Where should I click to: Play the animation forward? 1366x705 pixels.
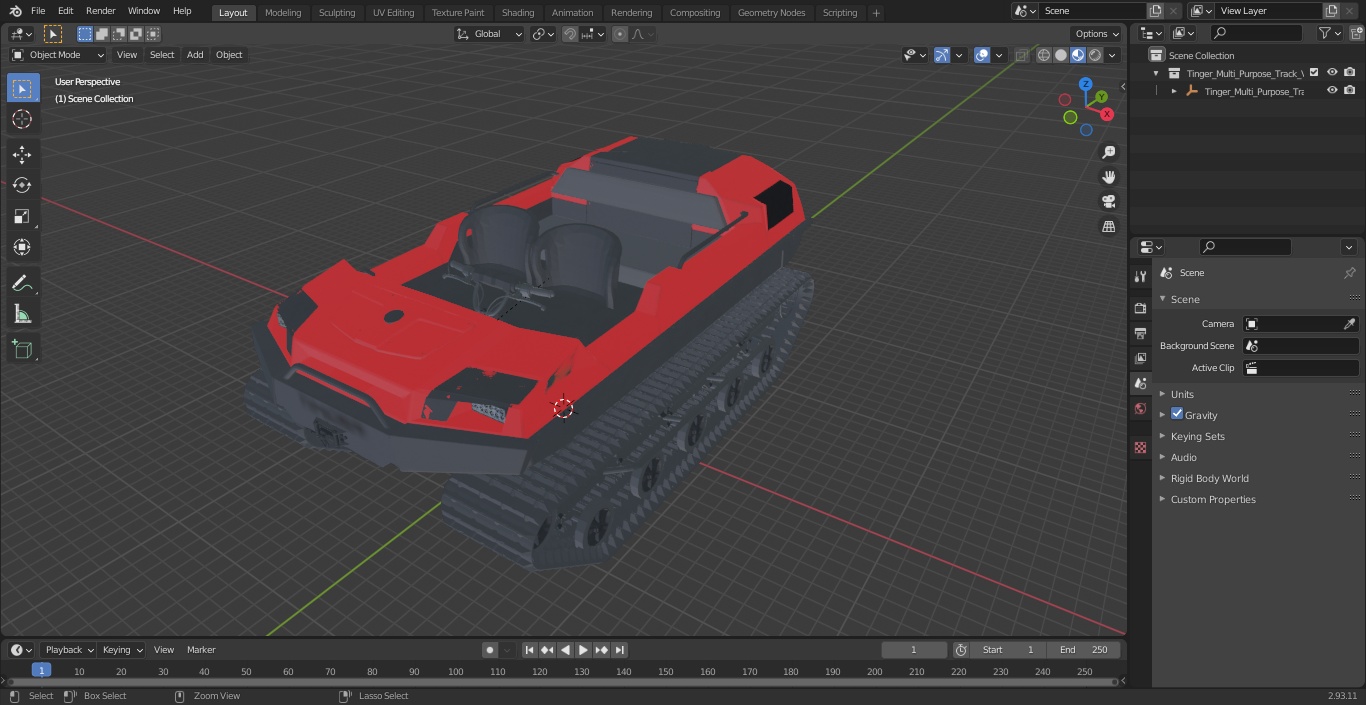tap(583, 650)
